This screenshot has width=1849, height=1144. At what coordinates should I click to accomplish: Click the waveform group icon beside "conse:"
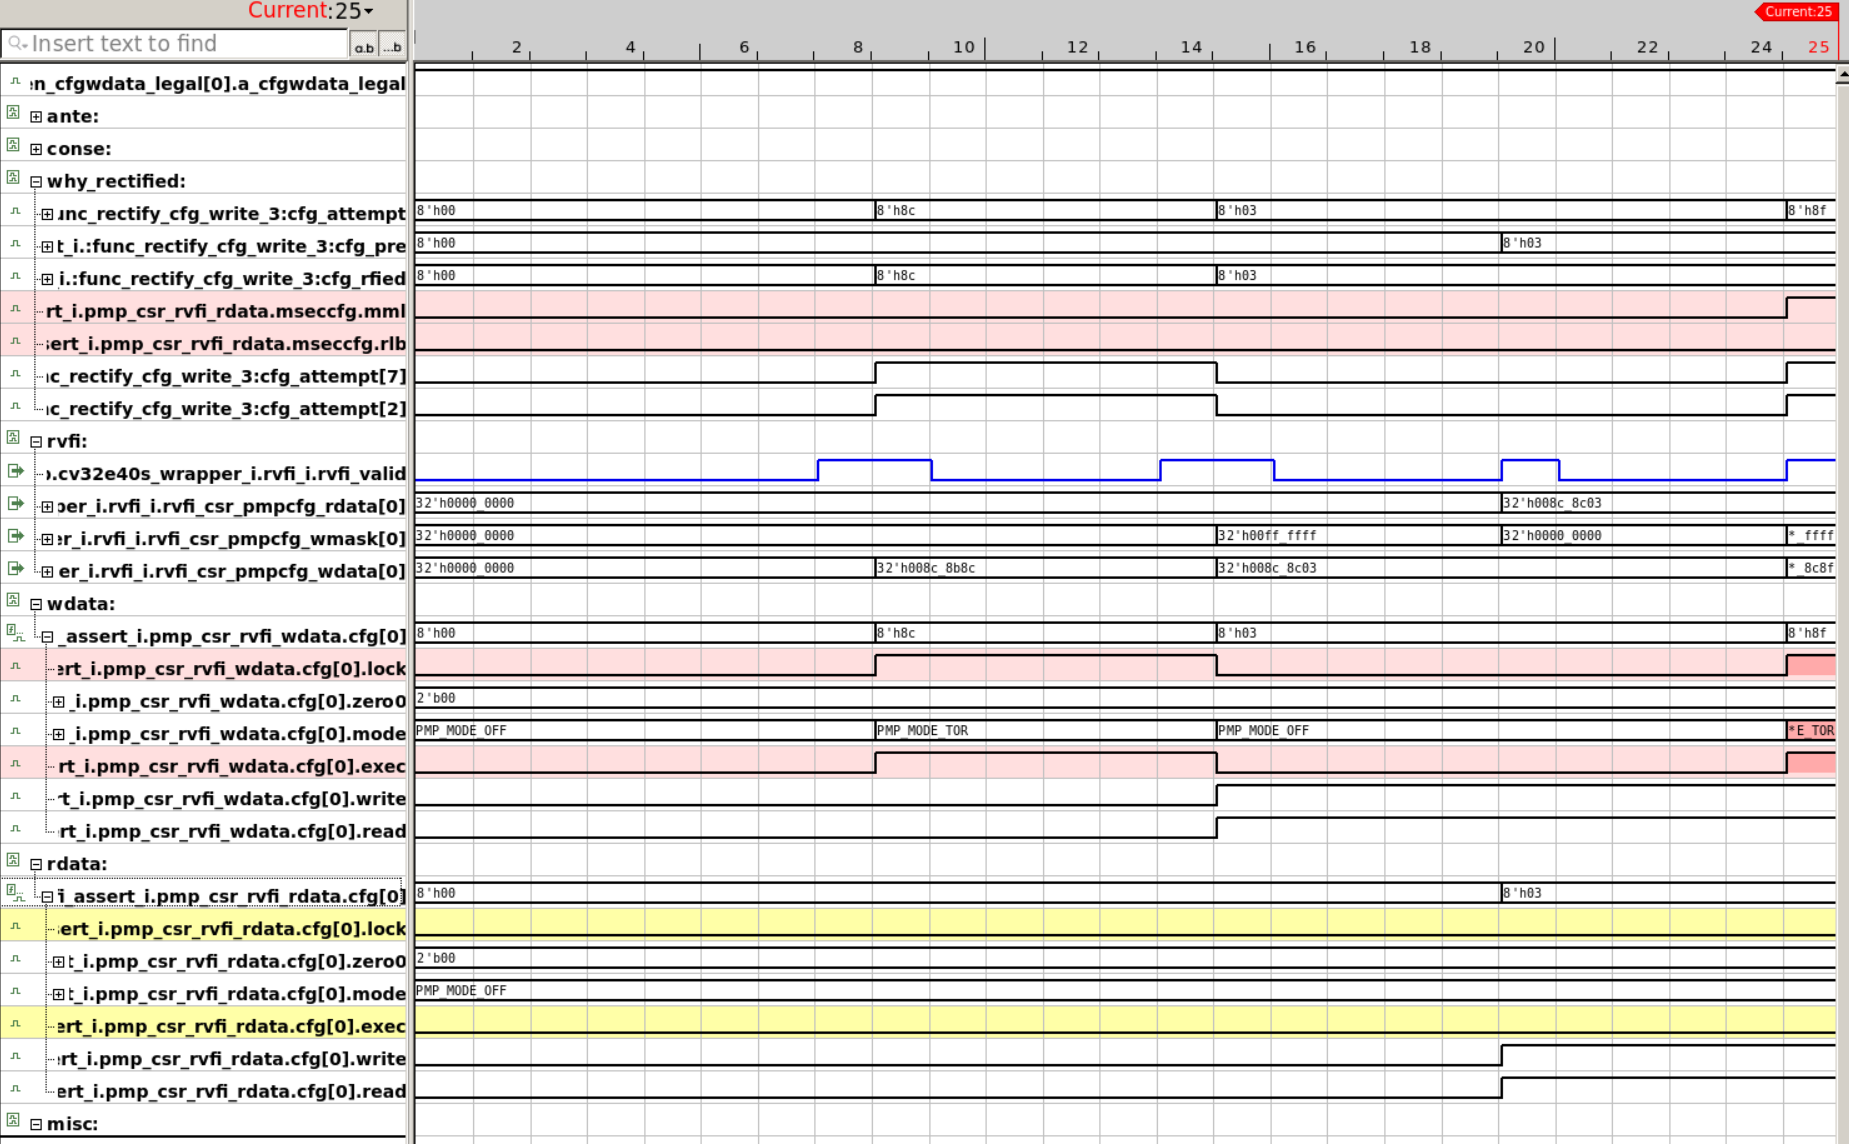pyautogui.click(x=11, y=148)
